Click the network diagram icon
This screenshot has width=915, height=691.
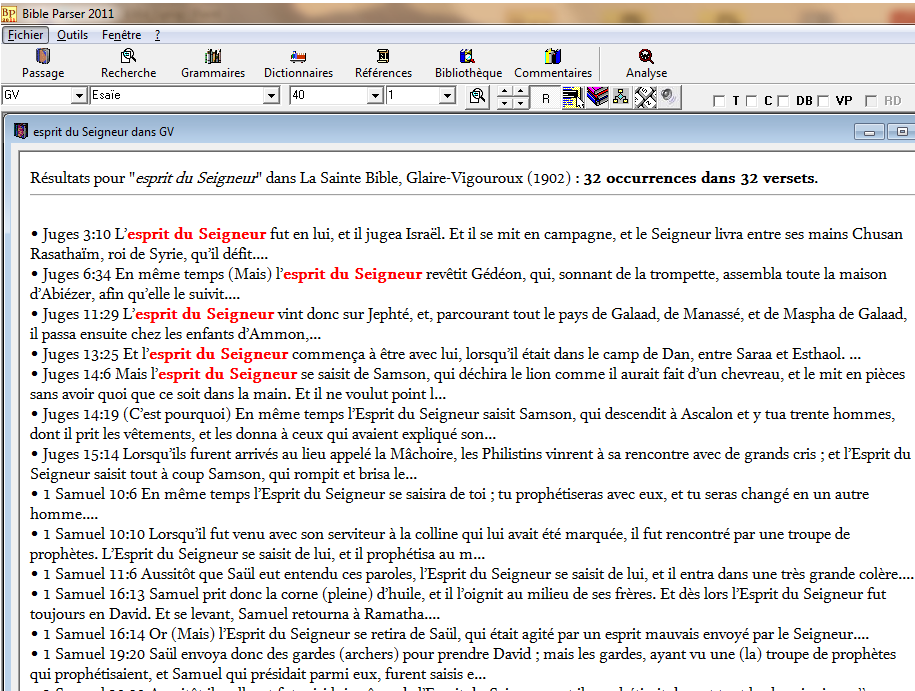coord(621,96)
